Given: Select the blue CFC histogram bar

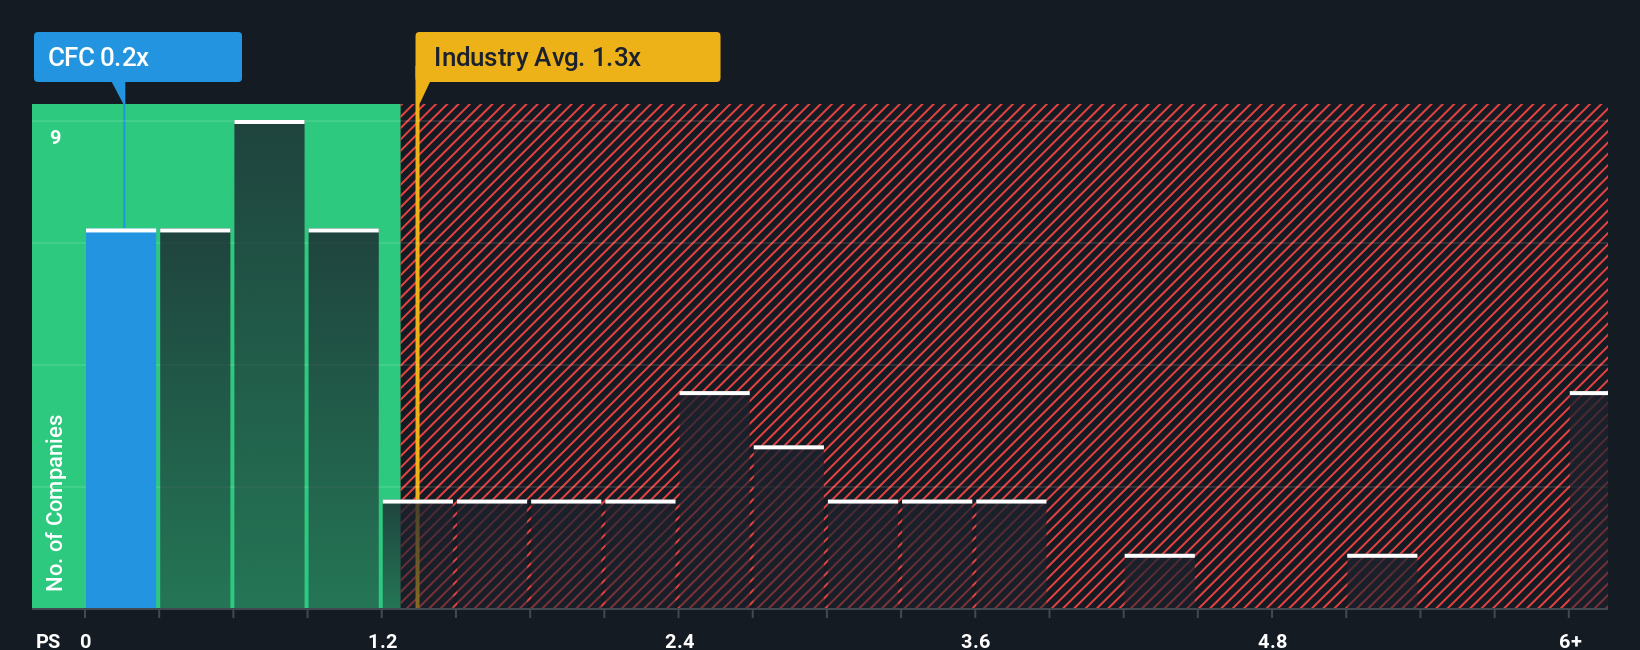Looking at the screenshot, I should (121, 419).
